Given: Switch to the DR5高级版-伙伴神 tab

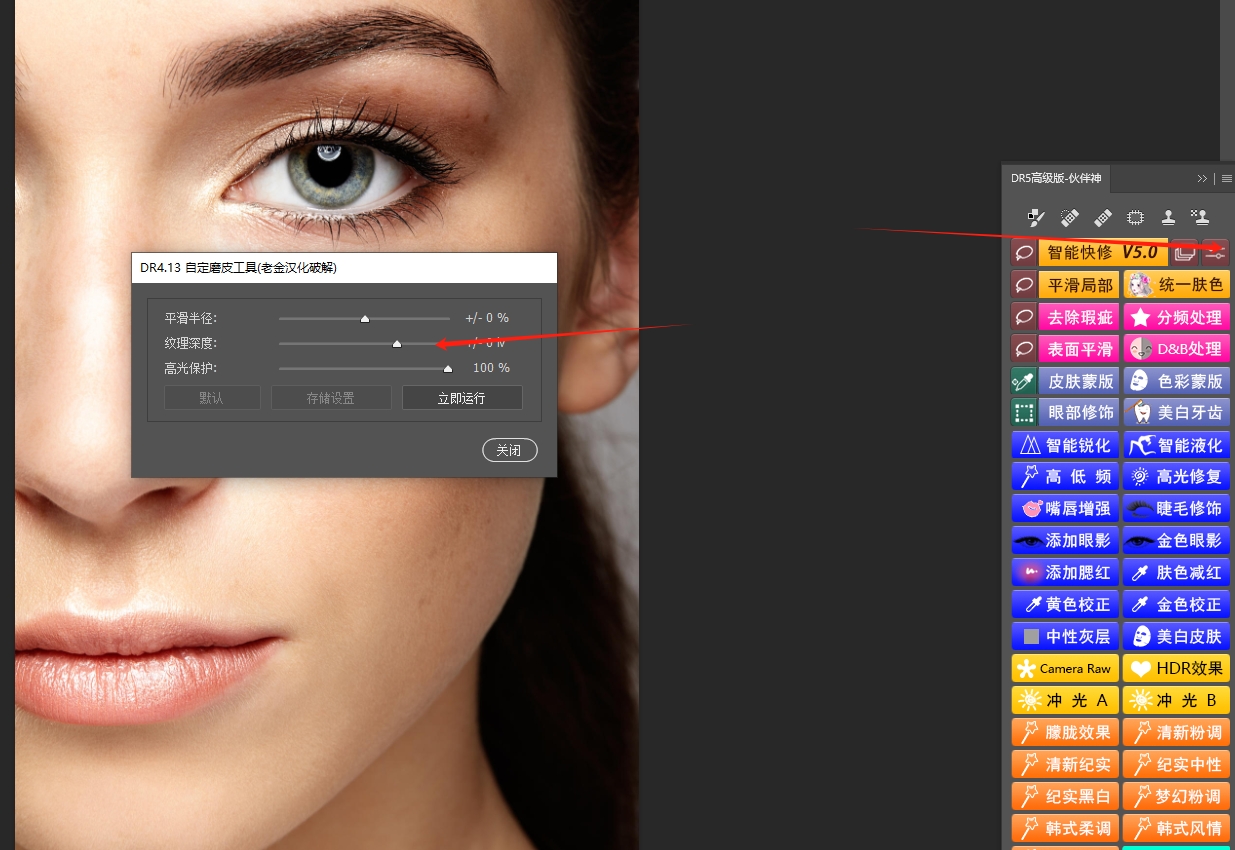Looking at the screenshot, I should [1055, 178].
